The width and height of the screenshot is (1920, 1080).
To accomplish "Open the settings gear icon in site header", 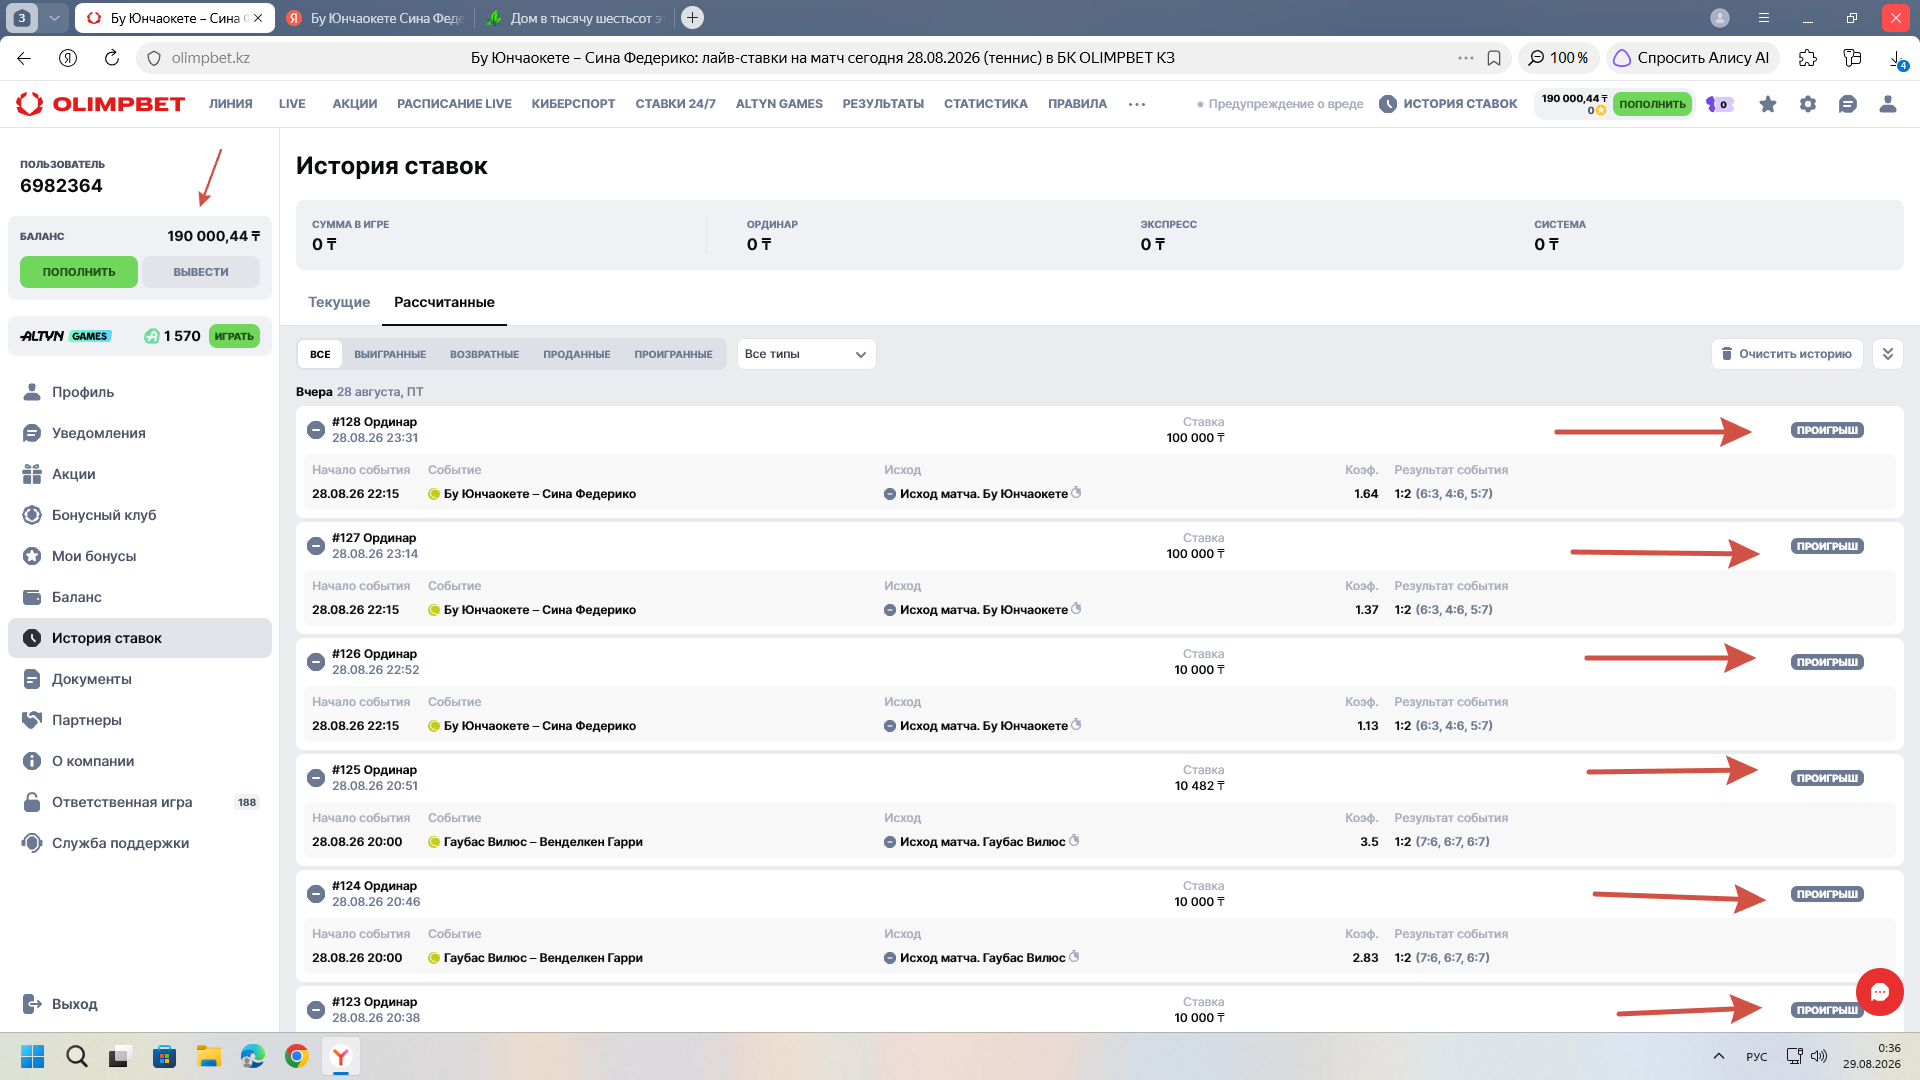I will click(1808, 104).
